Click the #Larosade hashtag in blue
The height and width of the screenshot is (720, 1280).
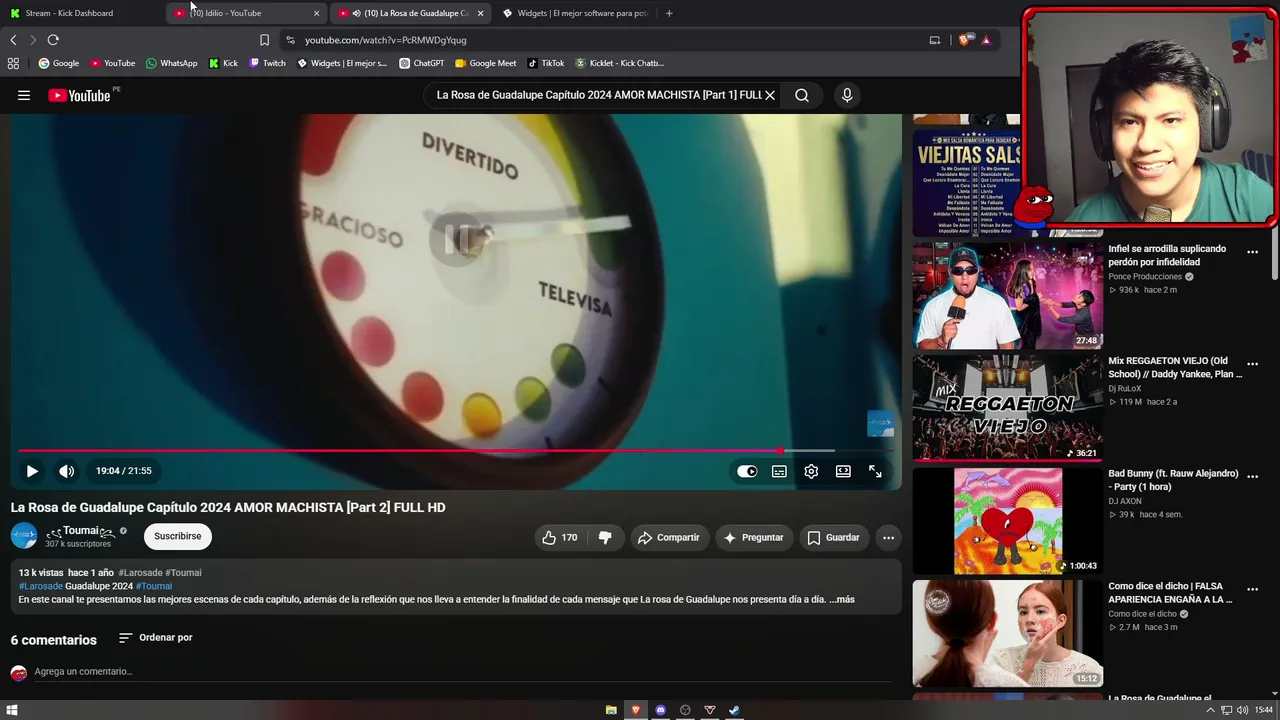[x=41, y=586]
